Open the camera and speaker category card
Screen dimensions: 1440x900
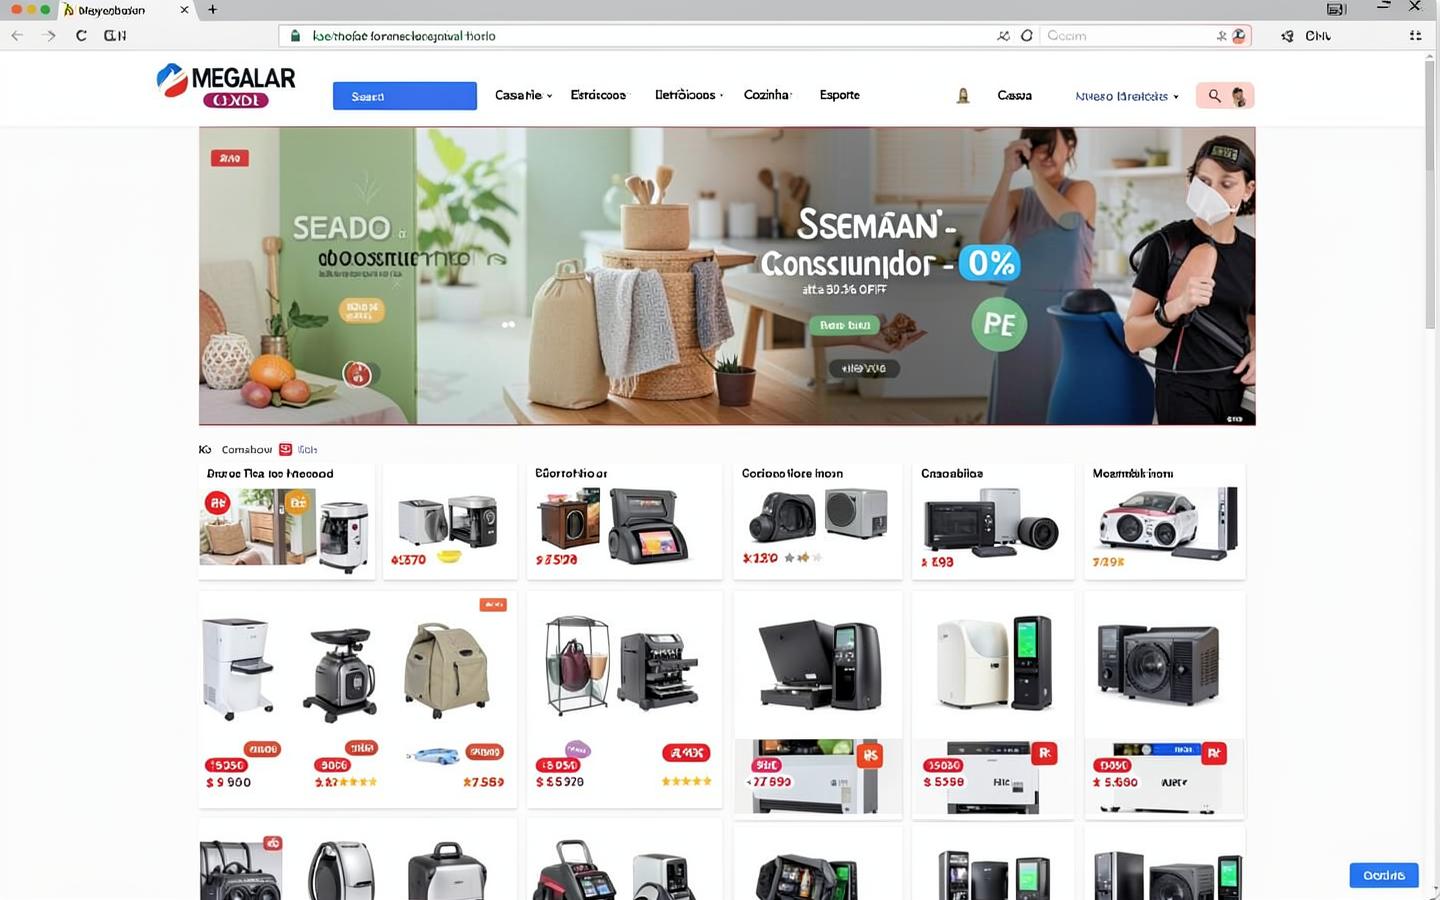[818, 520]
